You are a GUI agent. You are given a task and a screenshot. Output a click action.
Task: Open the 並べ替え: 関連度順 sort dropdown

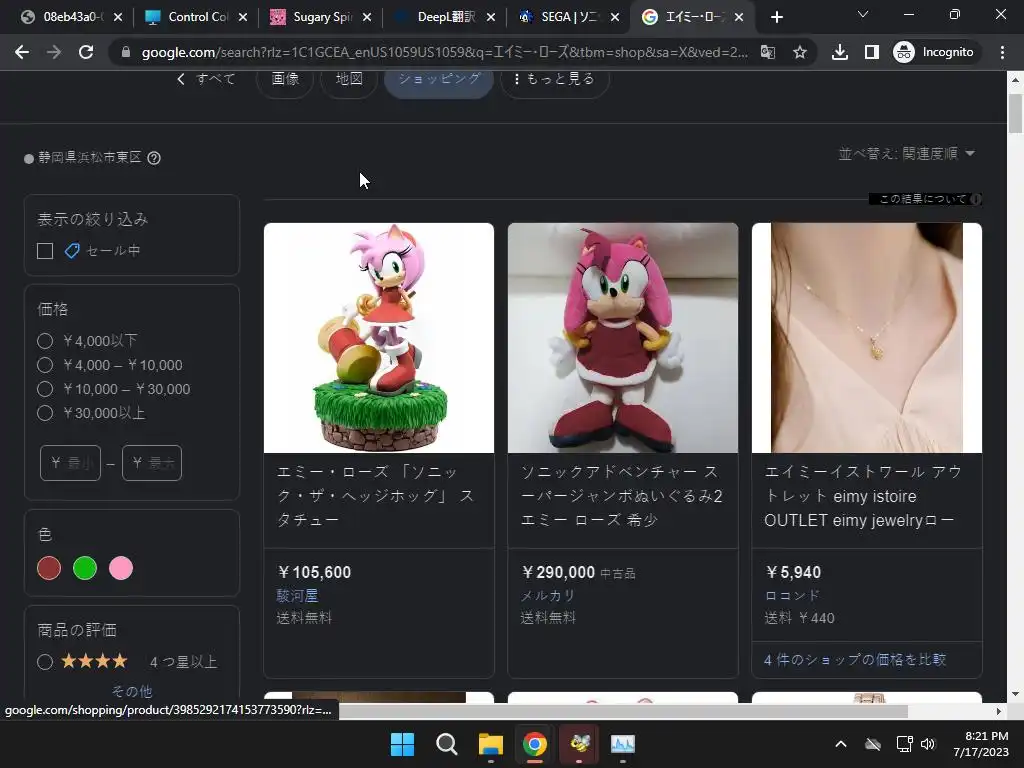tap(906, 154)
